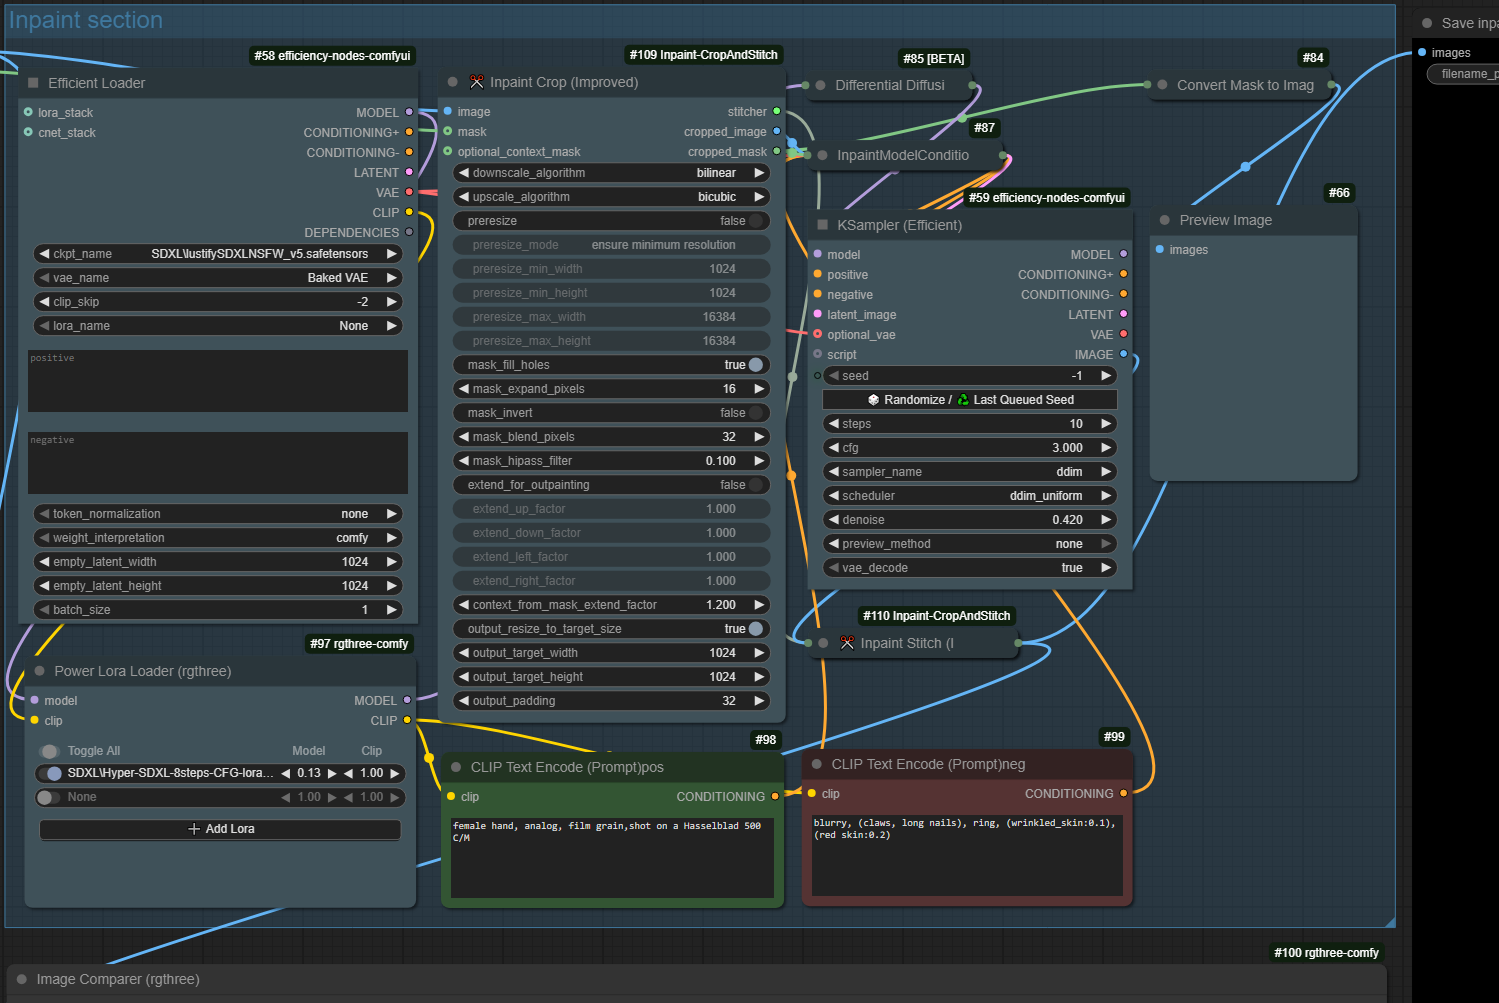1499x1003 pixels.
Task: Open the token_normalization dropdown
Action: [x=218, y=514]
